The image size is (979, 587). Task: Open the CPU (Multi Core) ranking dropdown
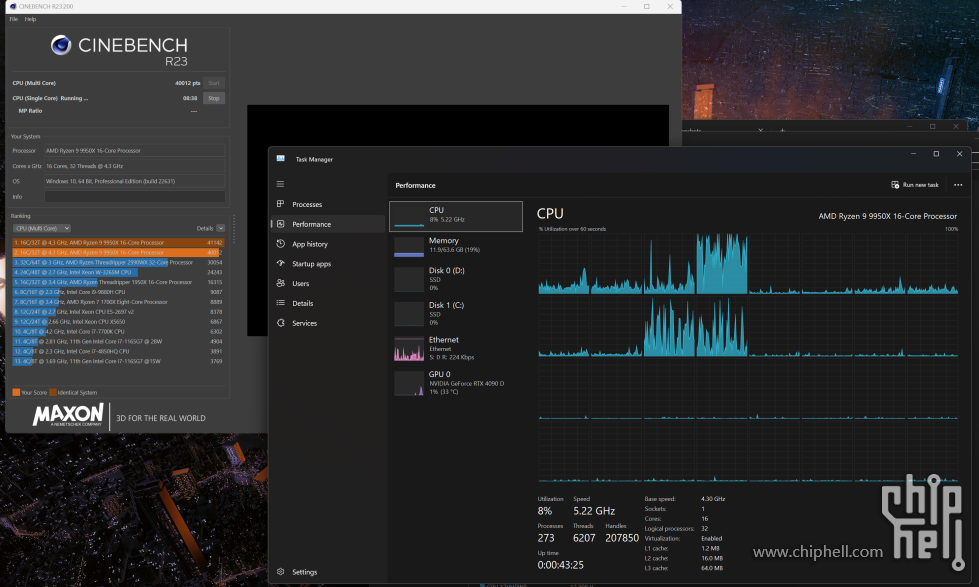[42, 229]
